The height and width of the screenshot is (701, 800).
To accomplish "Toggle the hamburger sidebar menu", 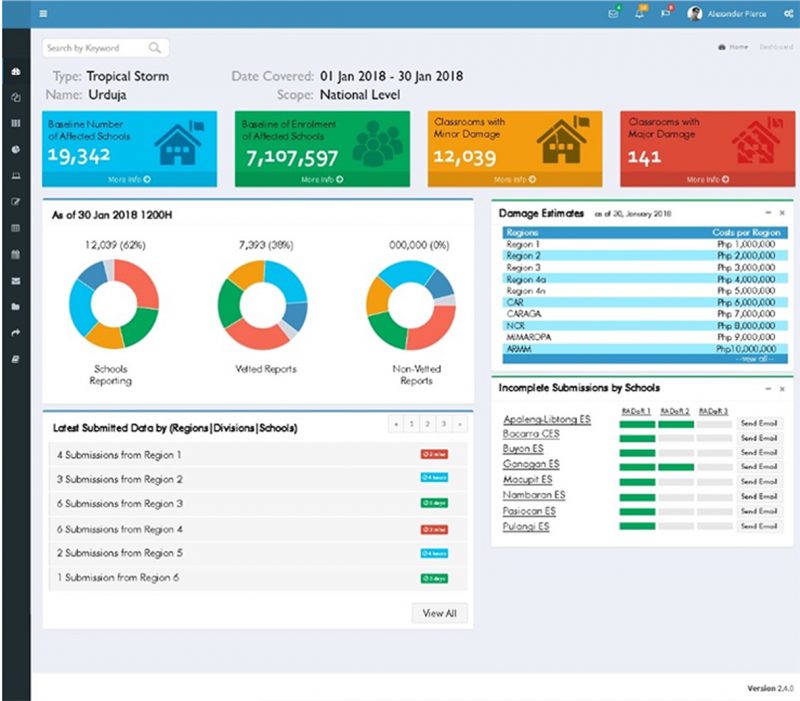I will pyautogui.click(x=42, y=14).
